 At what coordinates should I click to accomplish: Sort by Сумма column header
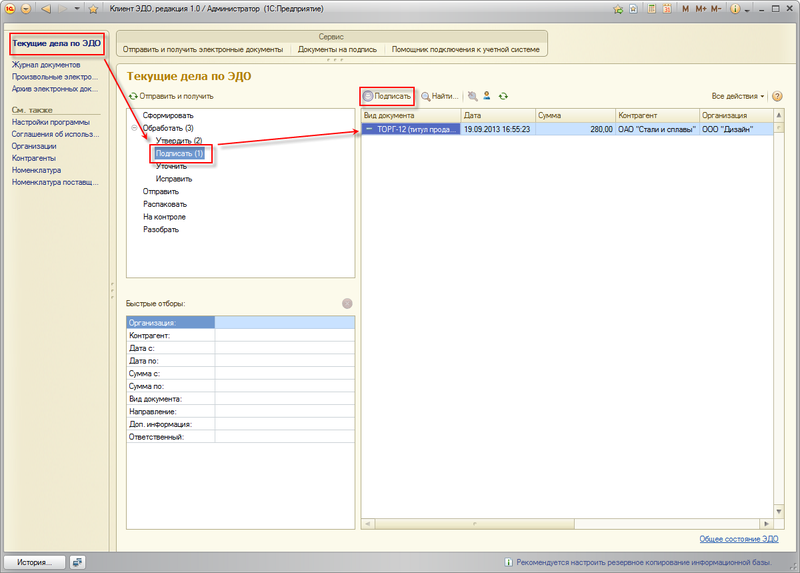[575, 115]
